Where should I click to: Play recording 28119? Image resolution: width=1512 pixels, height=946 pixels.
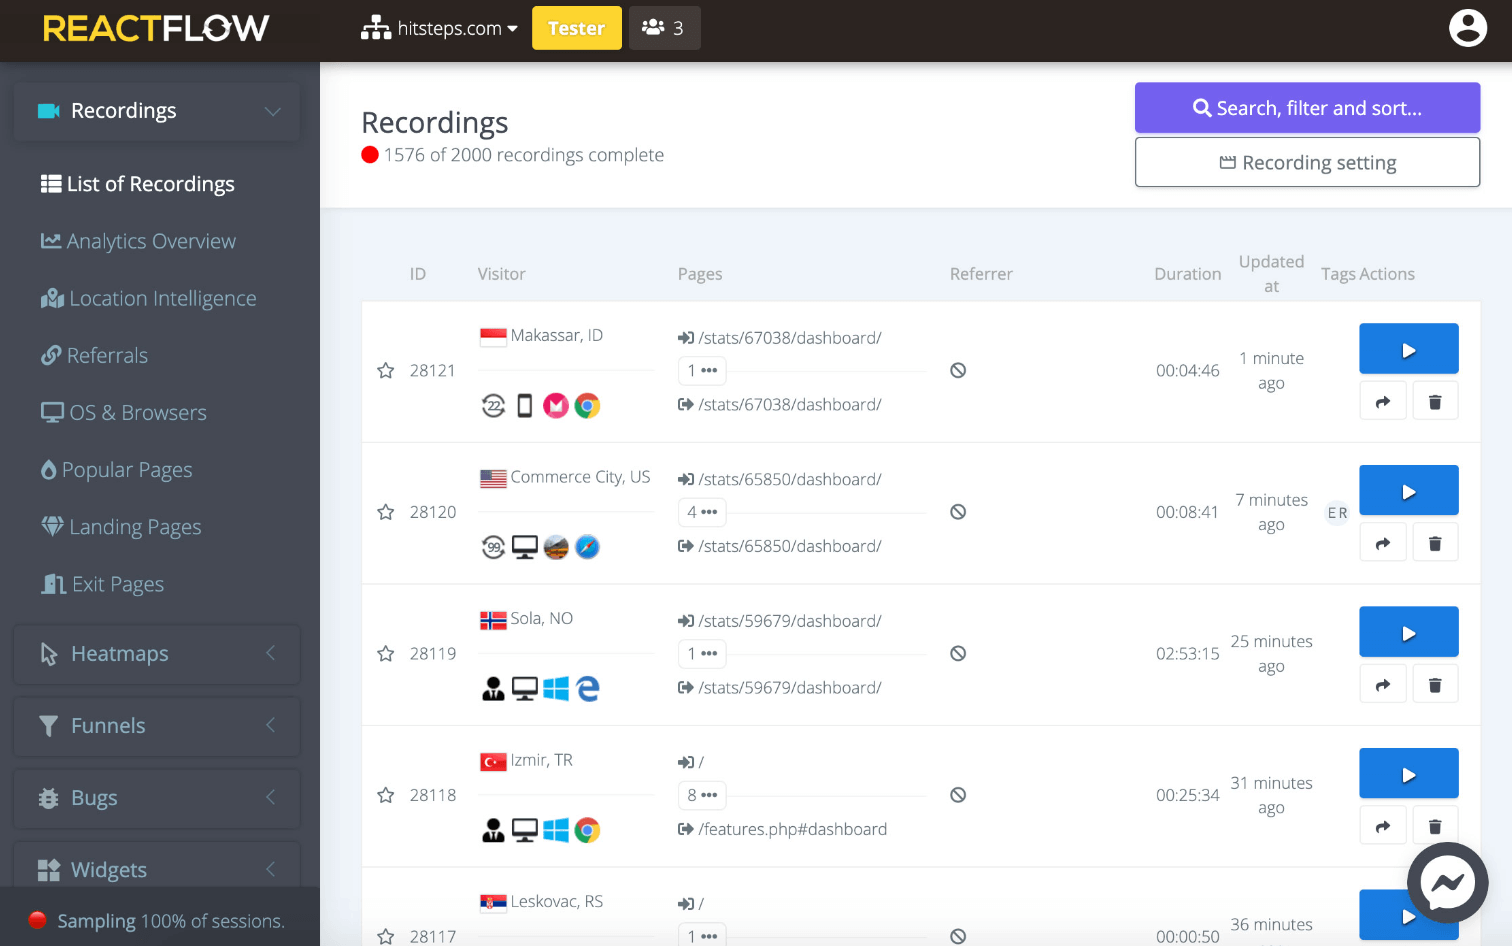click(x=1408, y=632)
